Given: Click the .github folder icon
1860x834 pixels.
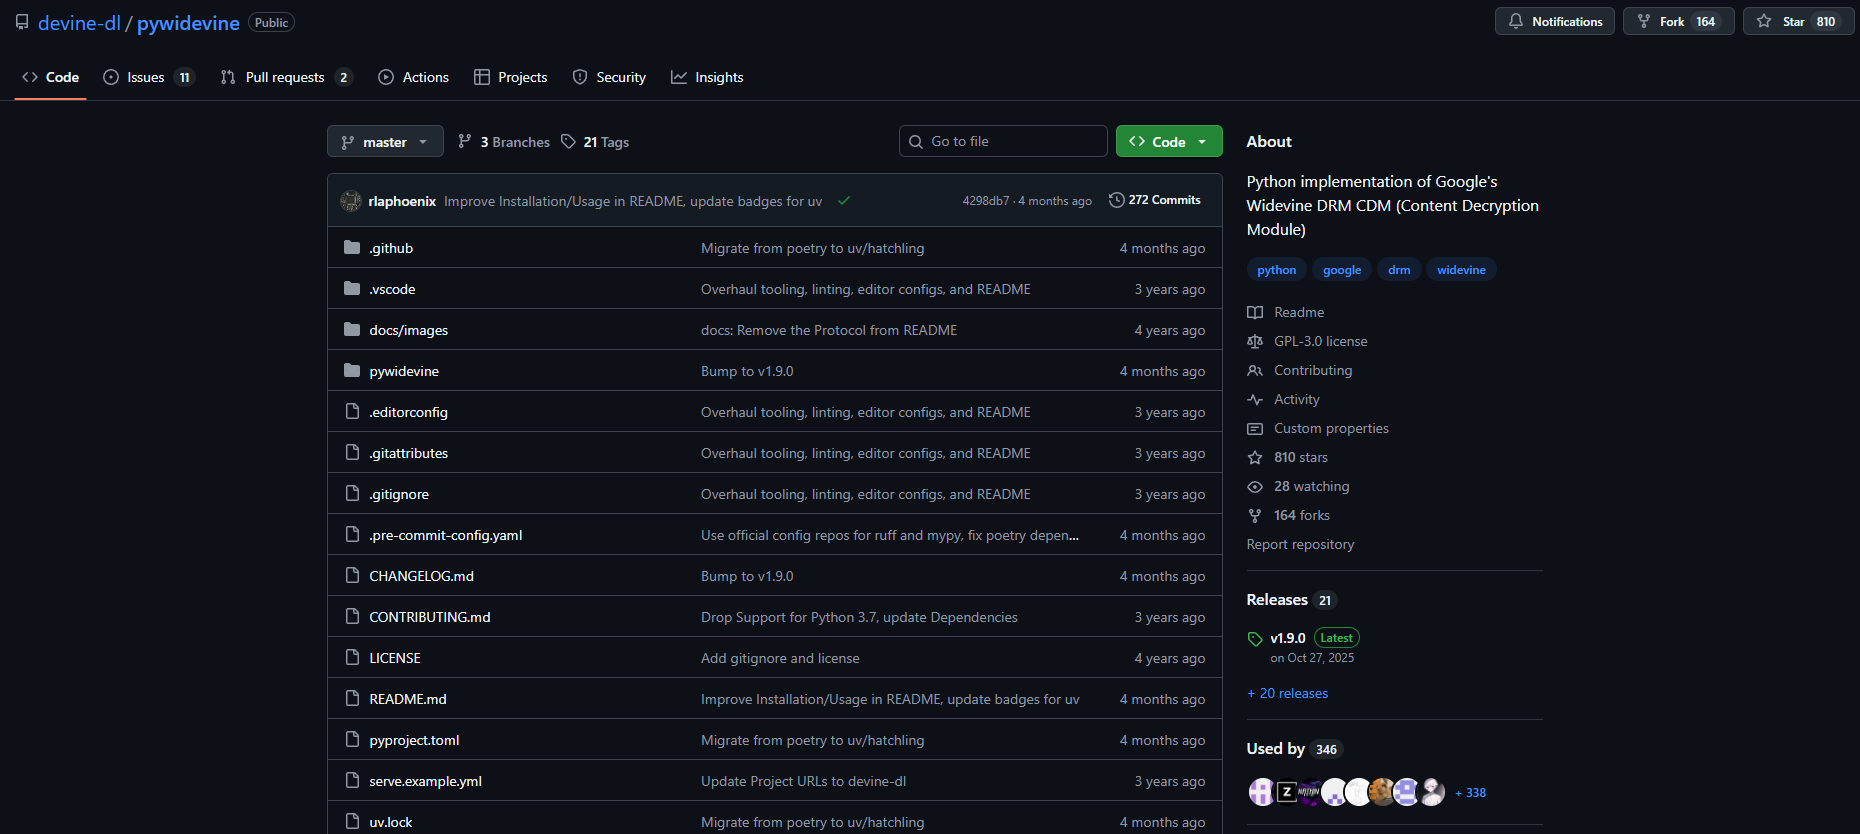Looking at the screenshot, I should [x=352, y=248].
